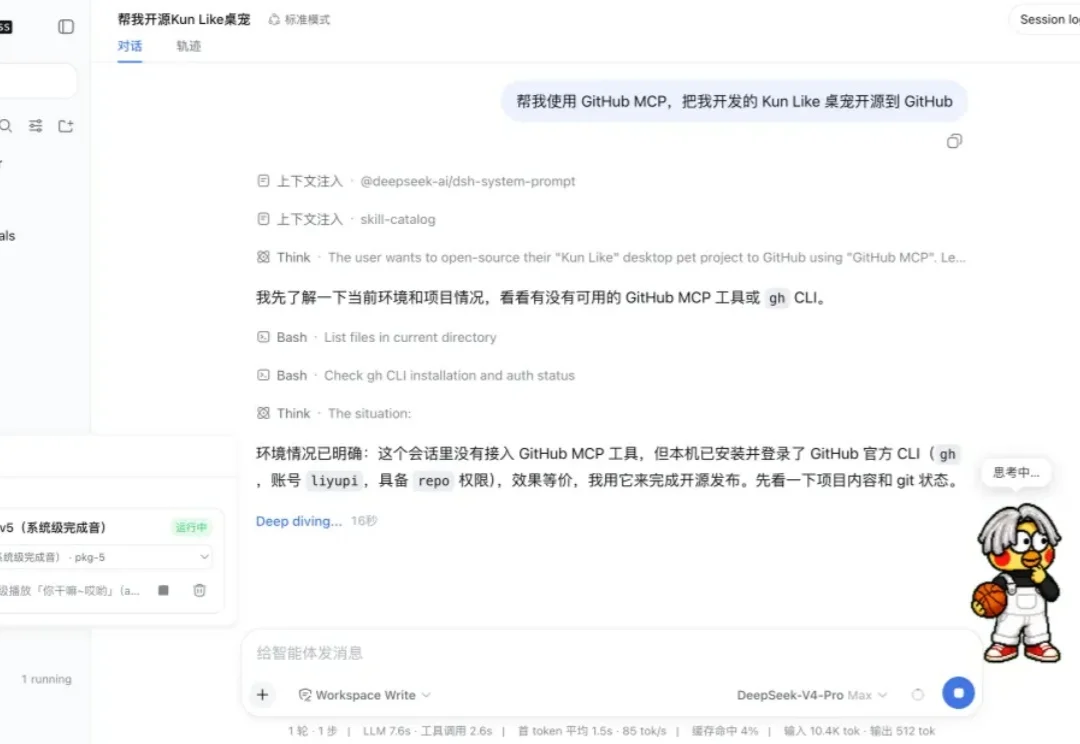Expand the Think step The situation
1080x744 pixels.
click(x=333, y=413)
